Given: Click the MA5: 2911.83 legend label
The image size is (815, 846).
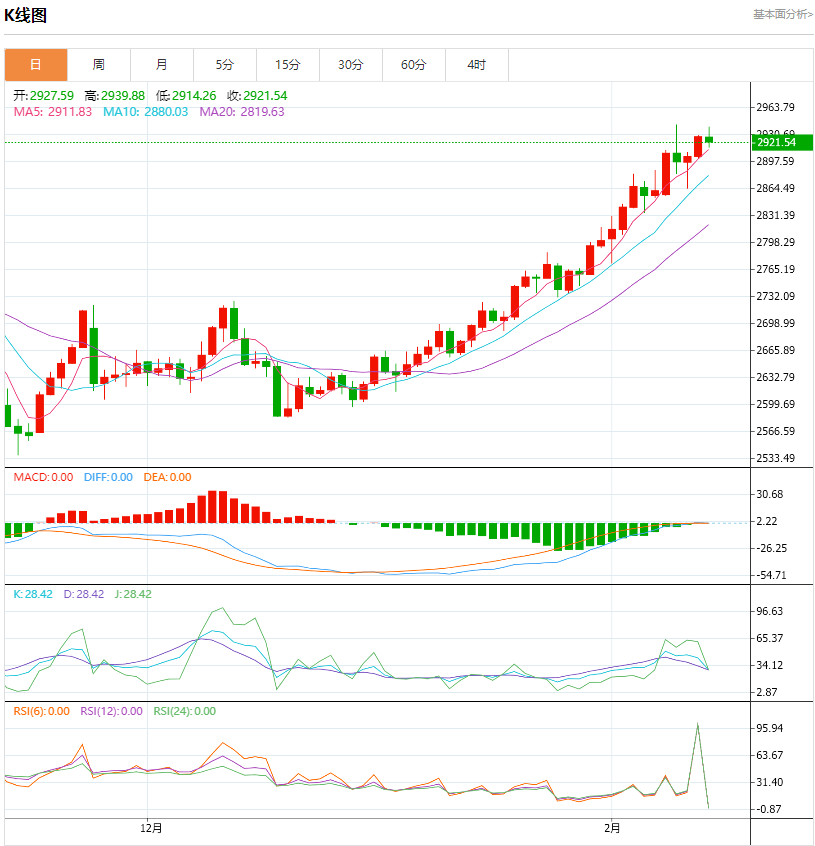Looking at the screenshot, I should [x=53, y=111].
